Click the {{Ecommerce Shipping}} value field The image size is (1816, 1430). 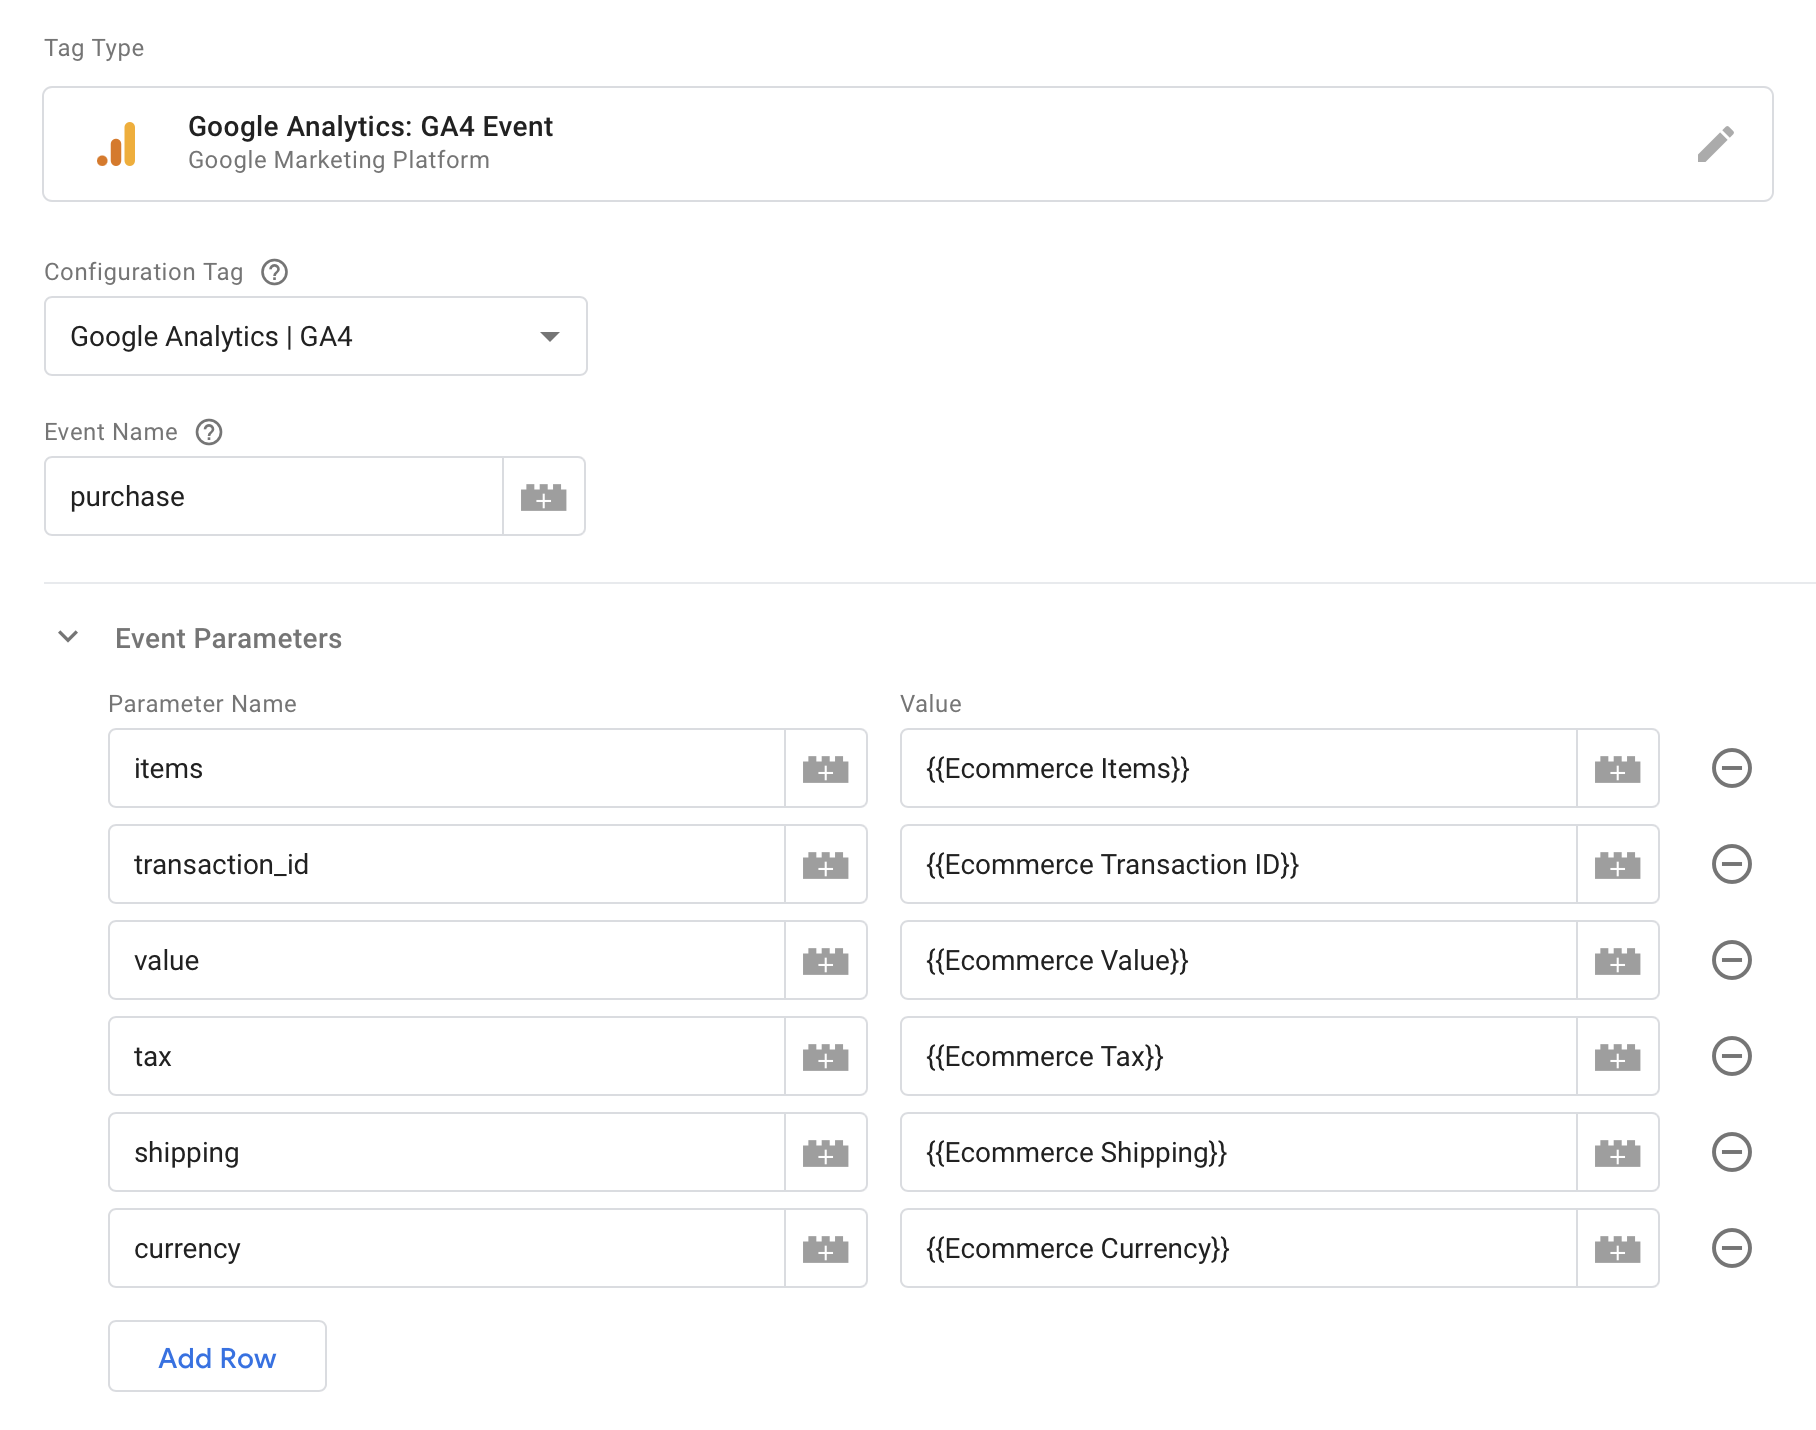[1239, 1153]
